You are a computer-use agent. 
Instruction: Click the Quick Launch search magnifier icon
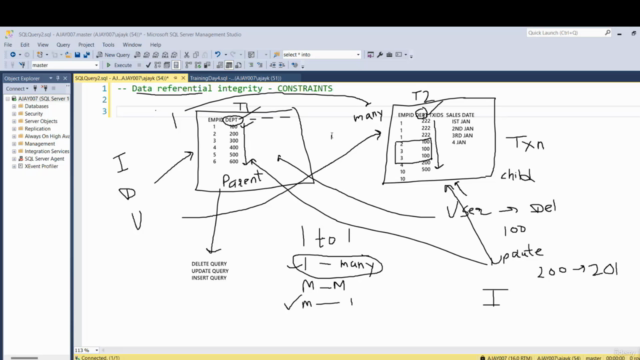tap(607, 33)
